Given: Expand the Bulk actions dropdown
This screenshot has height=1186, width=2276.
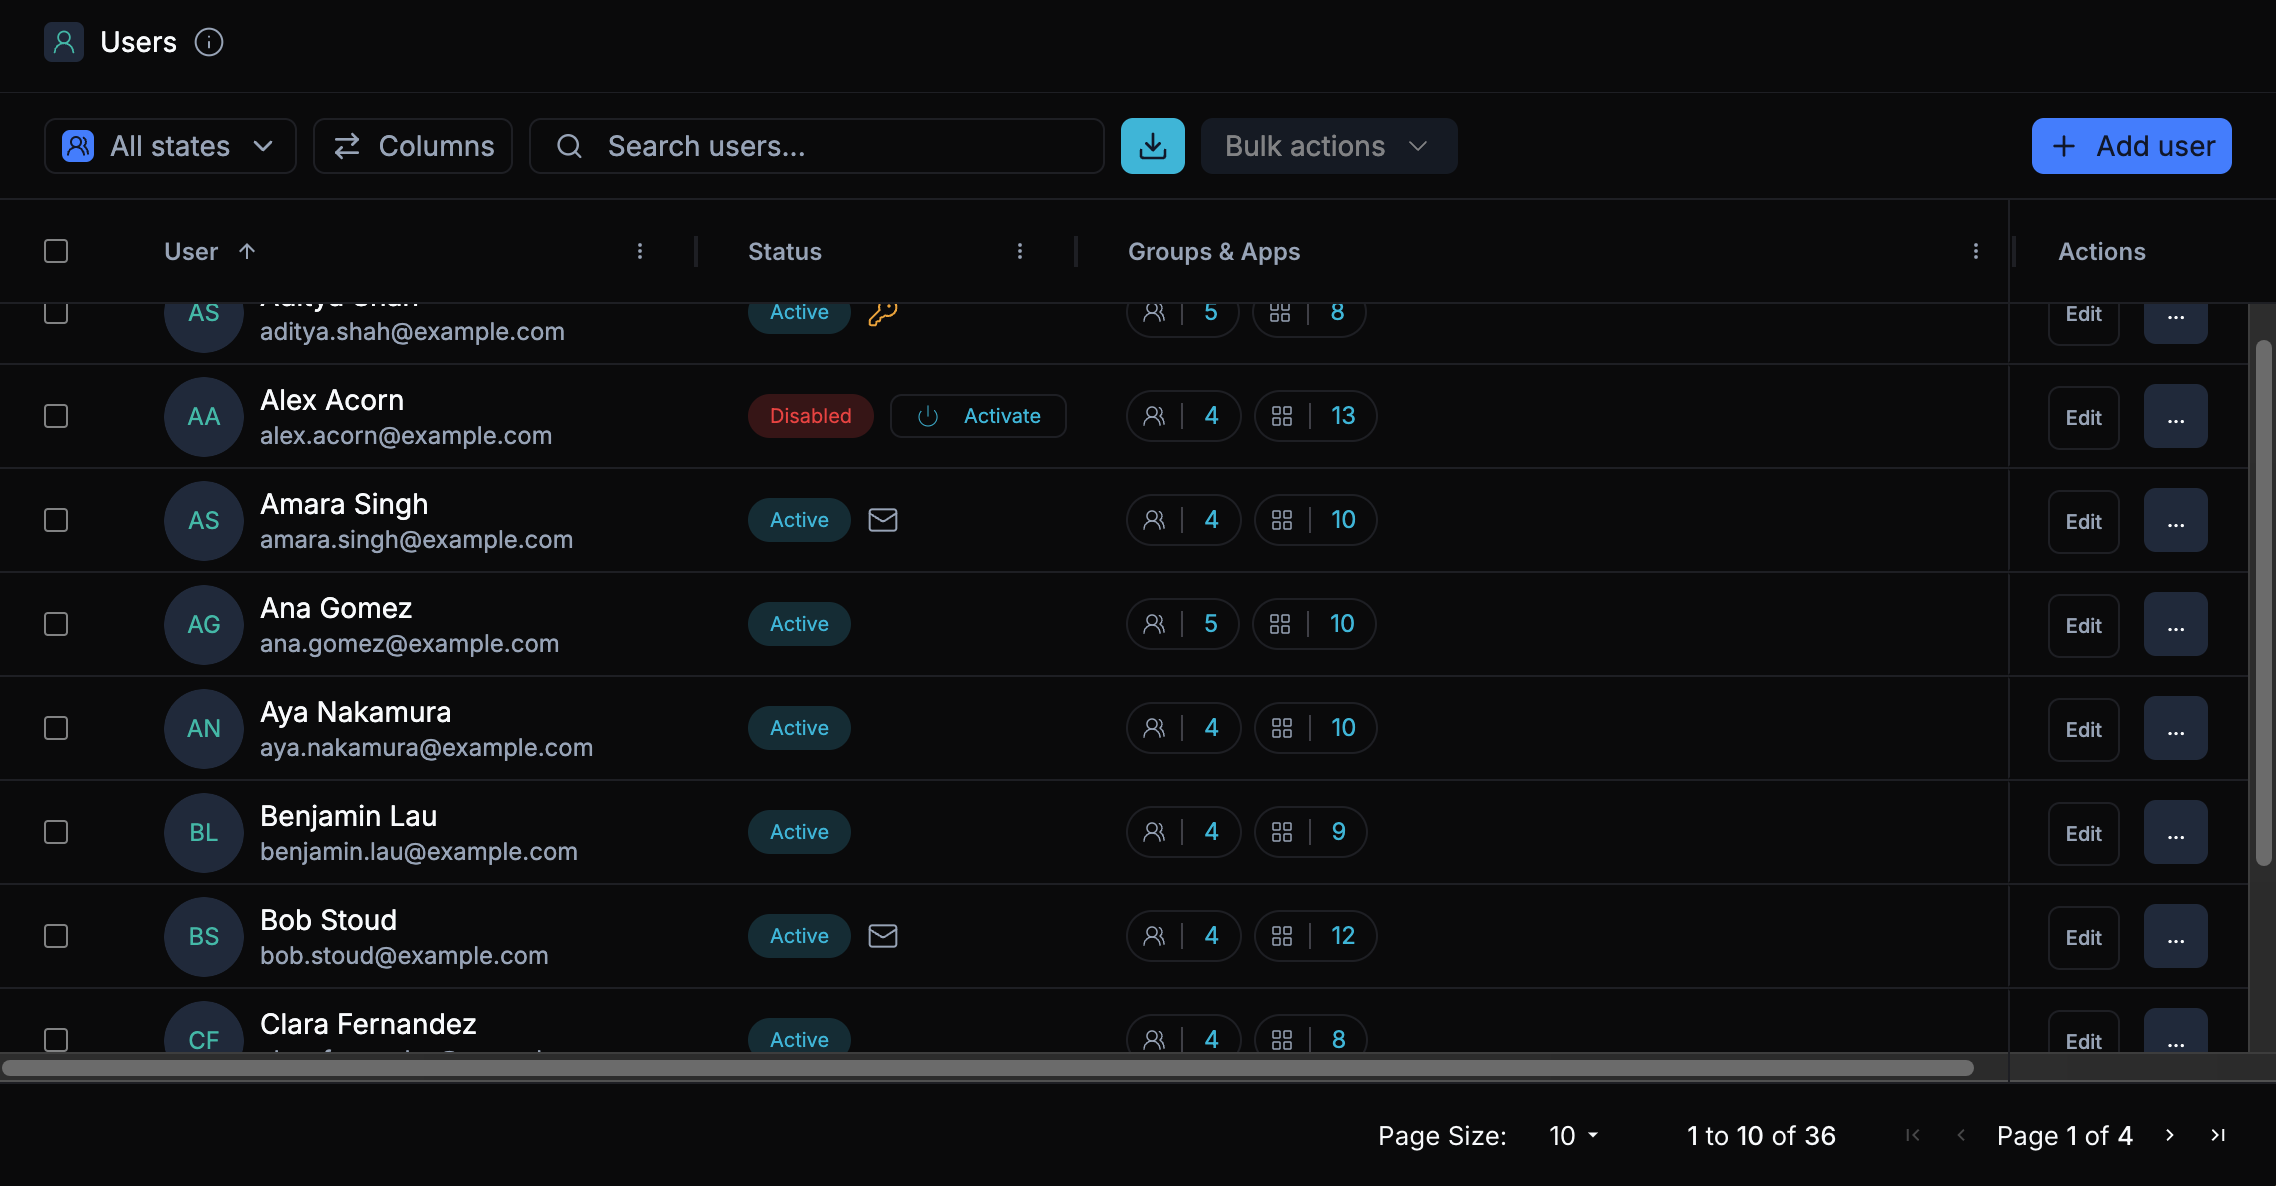Looking at the screenshot, I should pyautogui.click(x=1328, y=146).
